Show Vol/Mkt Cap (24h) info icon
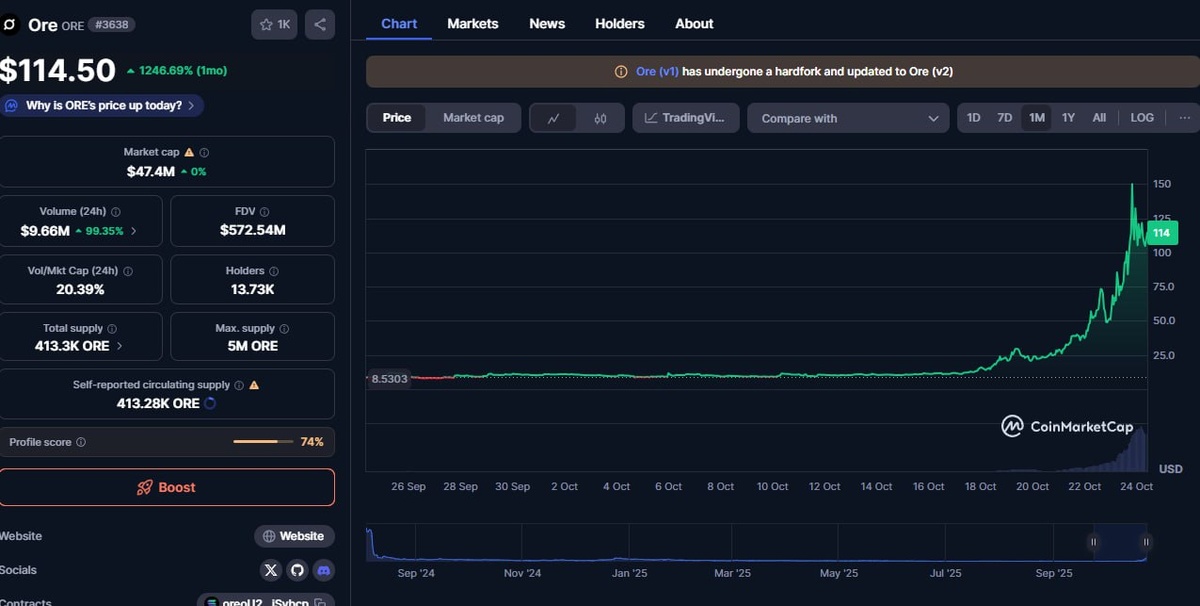 (127, 271)
